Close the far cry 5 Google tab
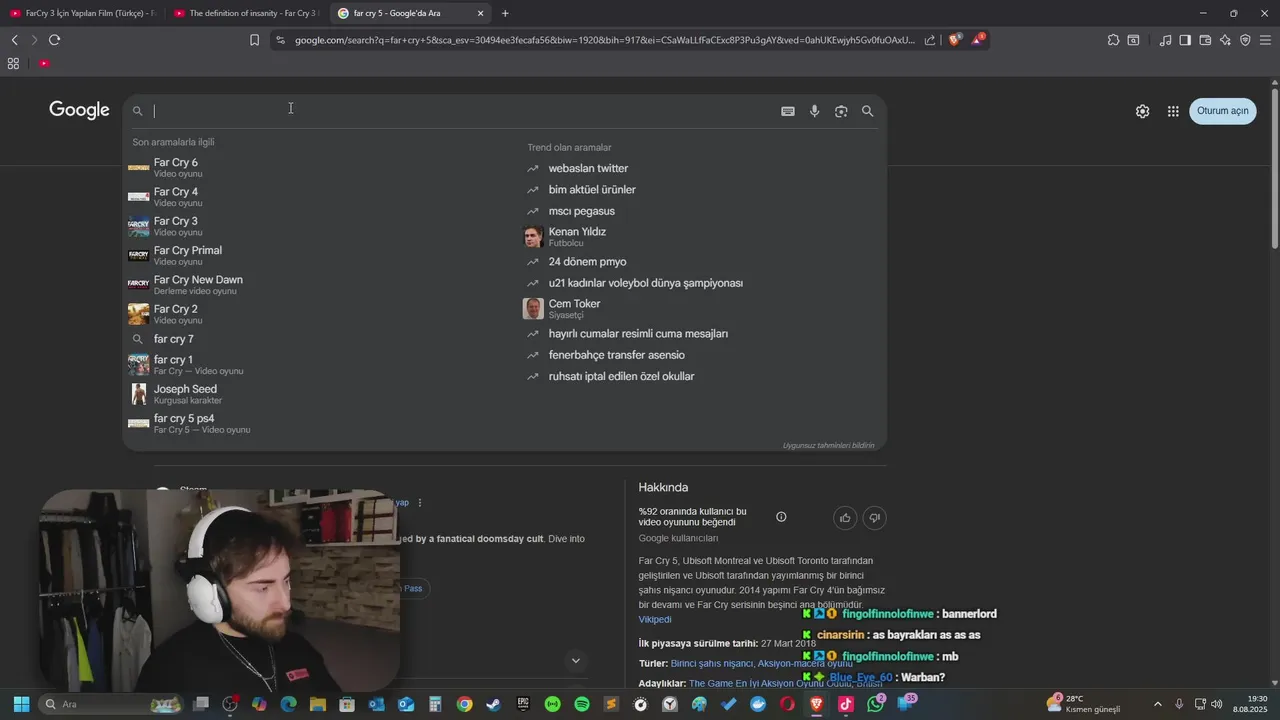 (480, 13)
